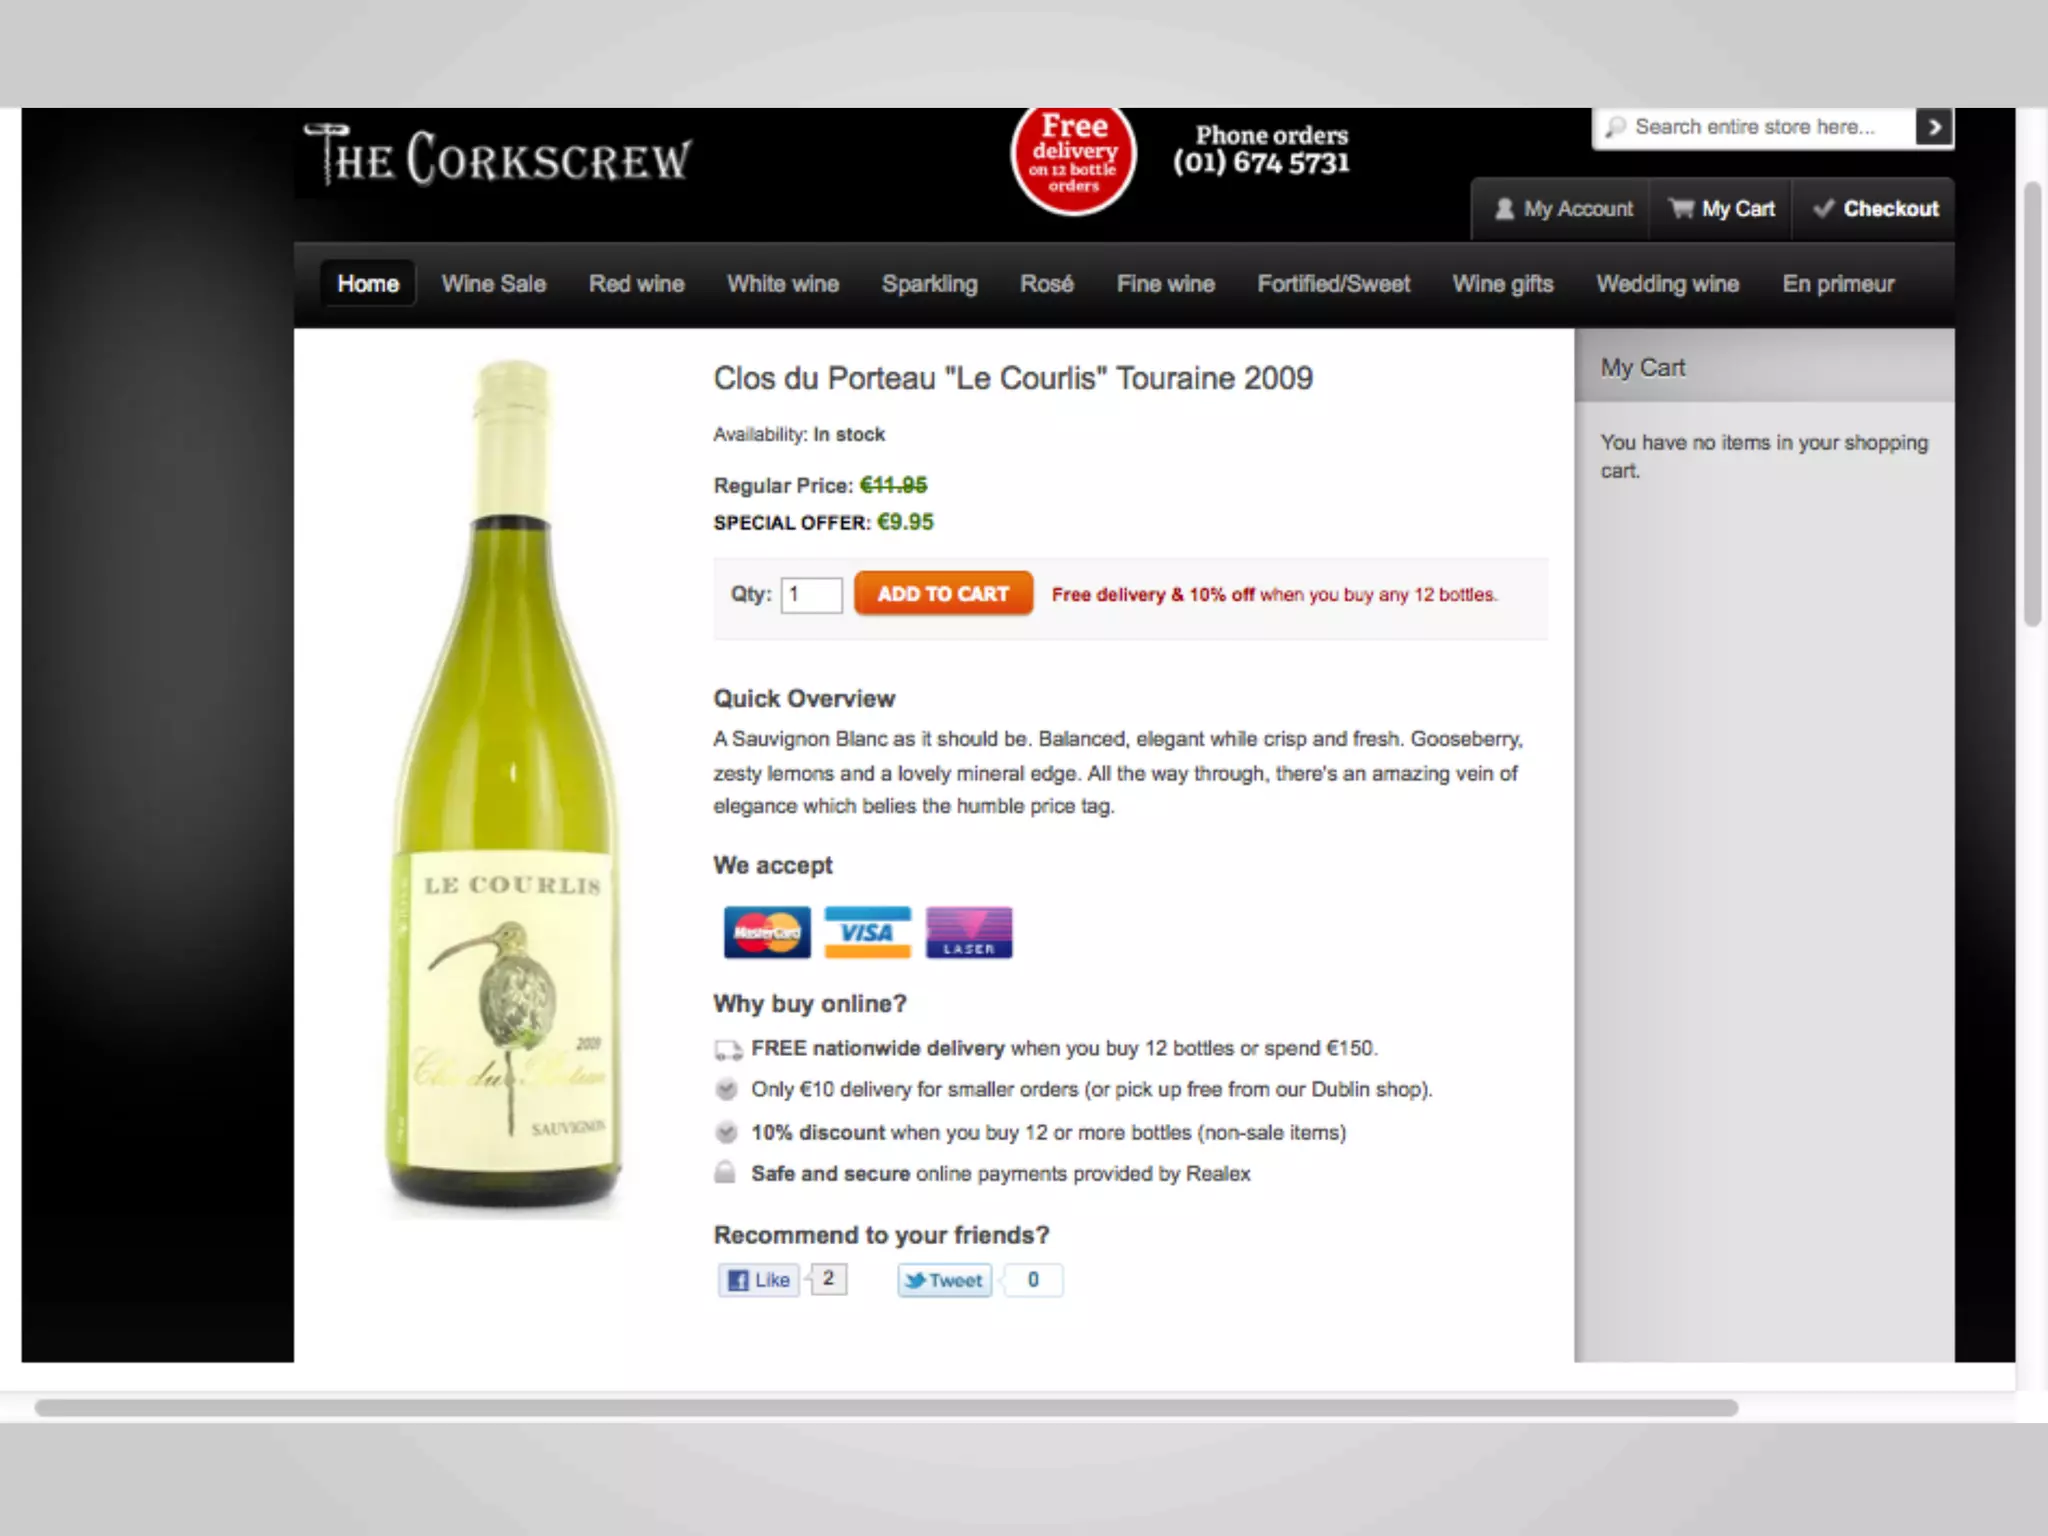Select the Sparkling category

tap(930, 284)
